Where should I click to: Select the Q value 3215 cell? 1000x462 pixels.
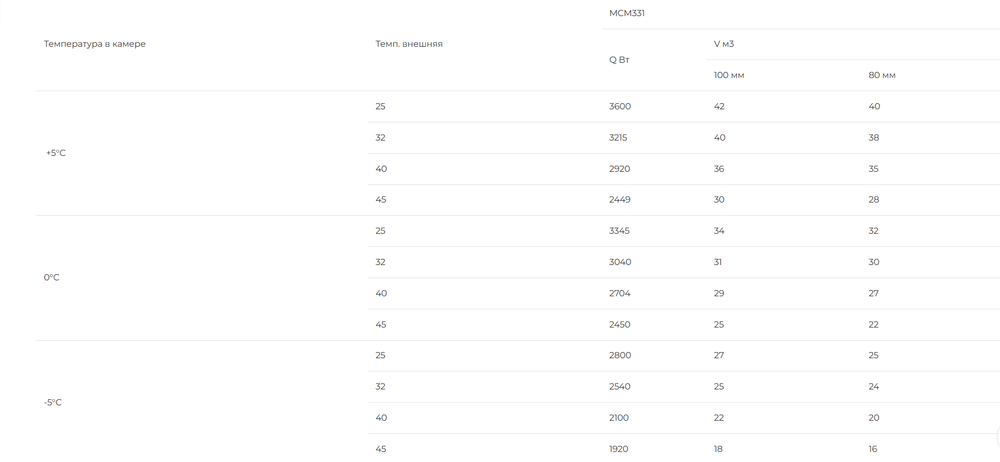click(618, 138)
